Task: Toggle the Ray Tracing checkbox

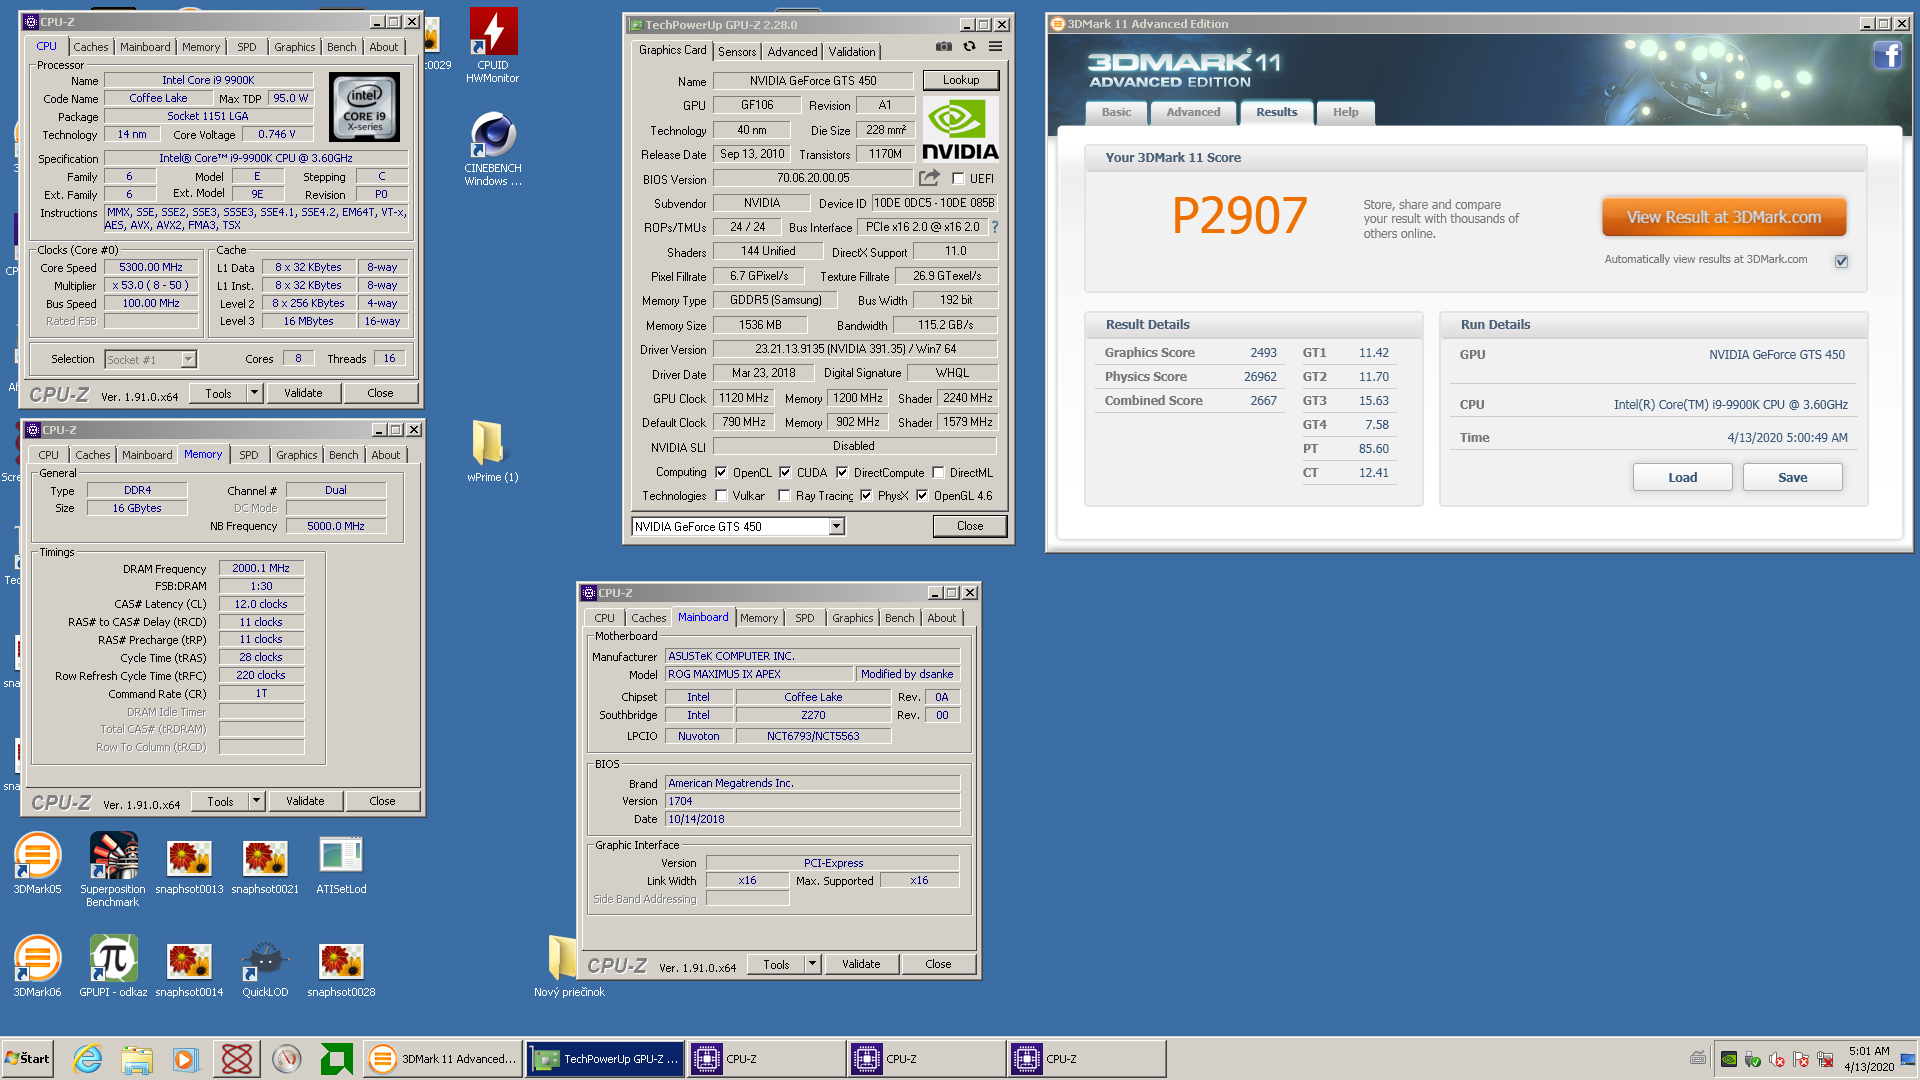Action: (785, 495)
